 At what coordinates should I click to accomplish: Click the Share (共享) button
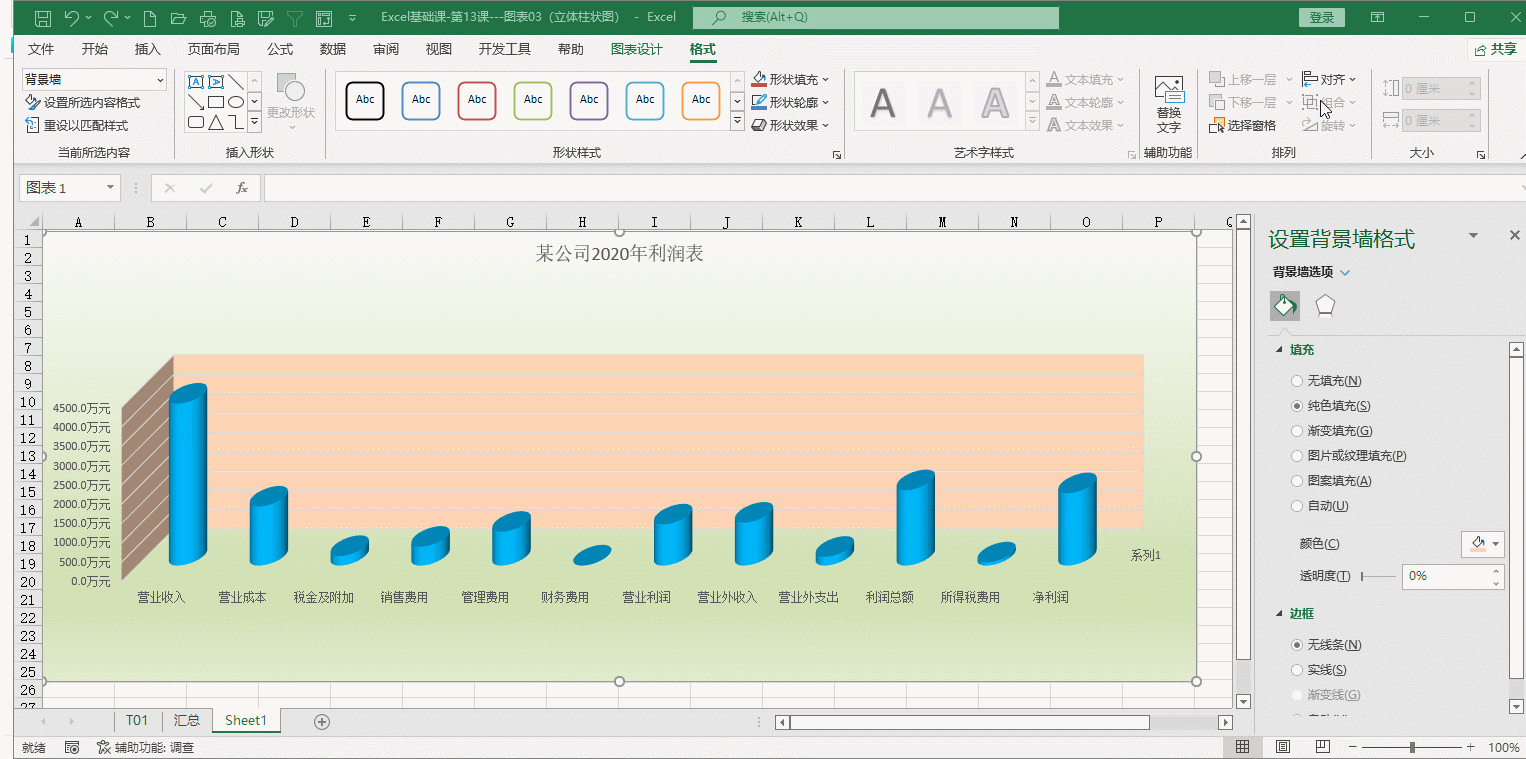pyautogui.click(x=1495, y=49)
